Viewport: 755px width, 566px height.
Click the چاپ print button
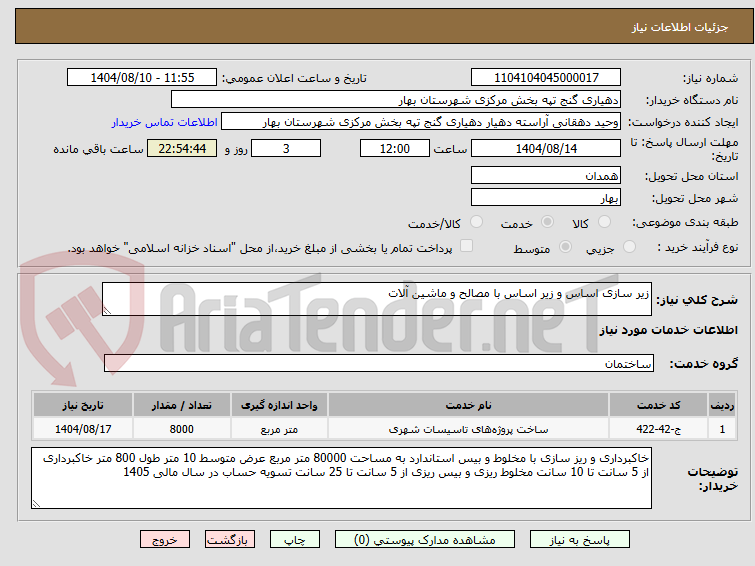click(295, 540)
